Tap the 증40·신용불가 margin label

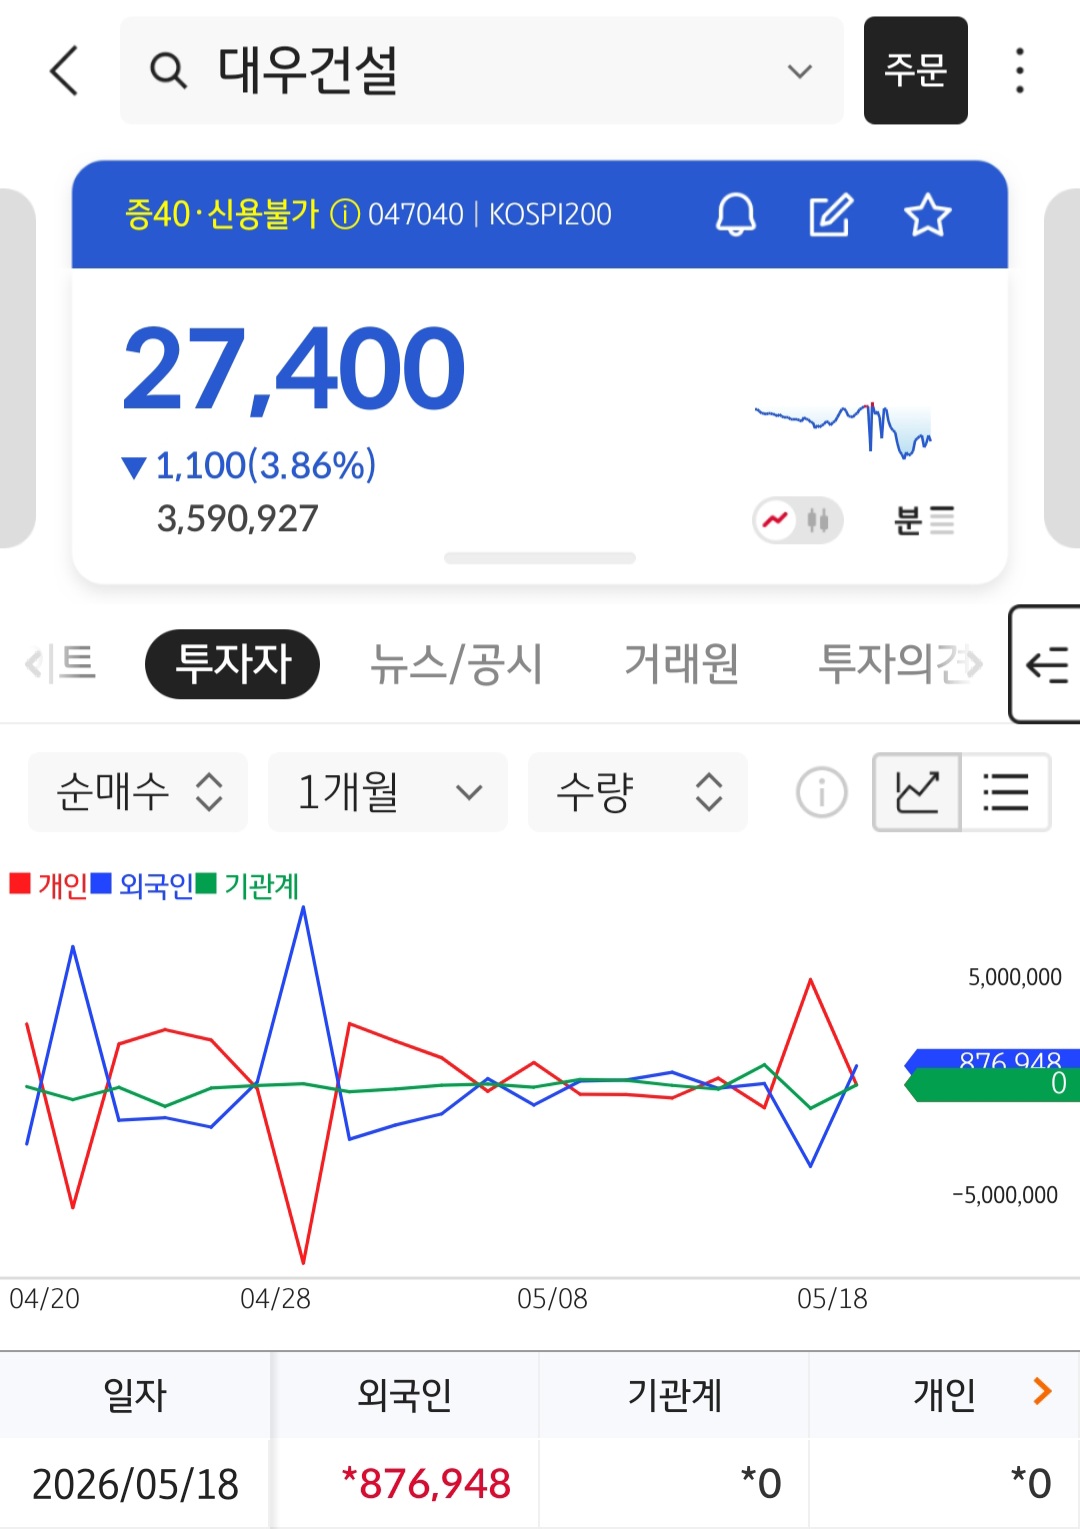point(222,214)
